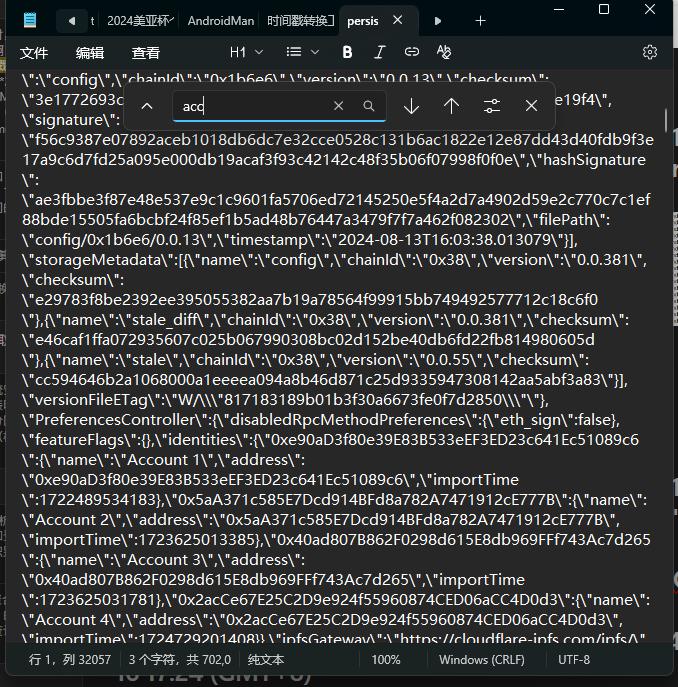Click the "storageMetadata" text
678x687 pixels.
[x=98, y=260]
